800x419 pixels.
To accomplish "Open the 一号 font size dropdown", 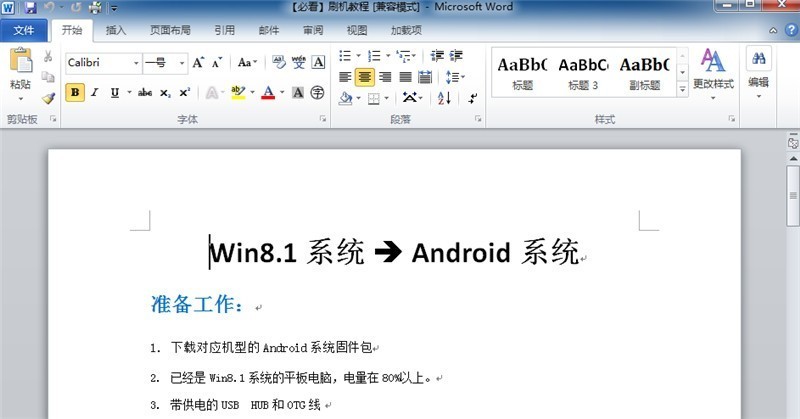I will [182, 63].
